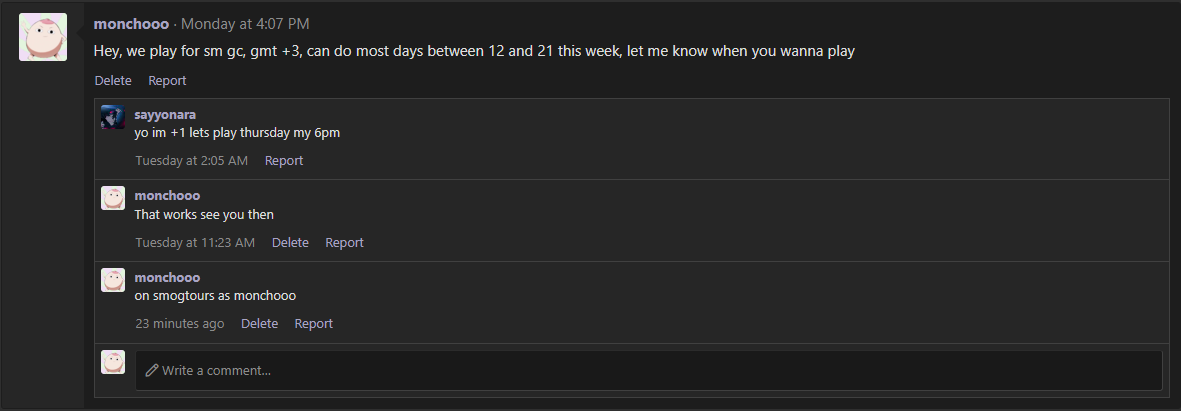1181x411 pixels.
Task: Click the pencil icon in comment box
Action: pyautogui.click(x=152, y=370)
